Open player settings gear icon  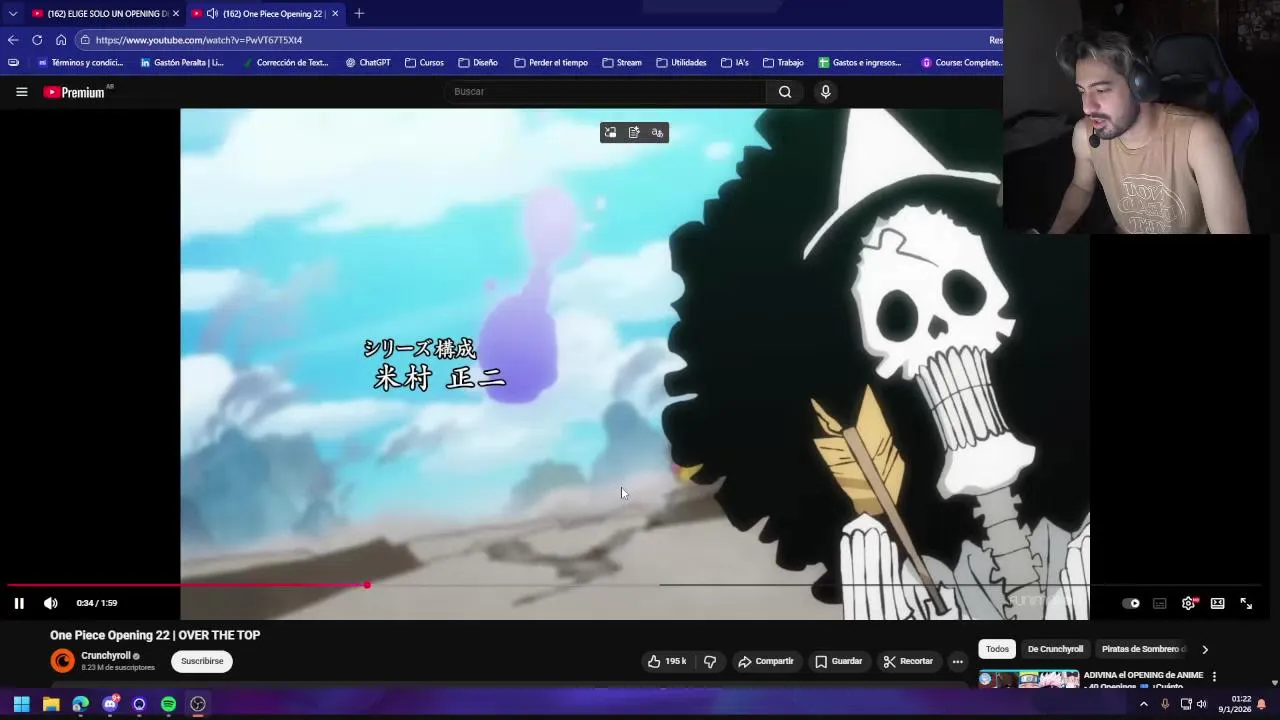coord(1188,603)
